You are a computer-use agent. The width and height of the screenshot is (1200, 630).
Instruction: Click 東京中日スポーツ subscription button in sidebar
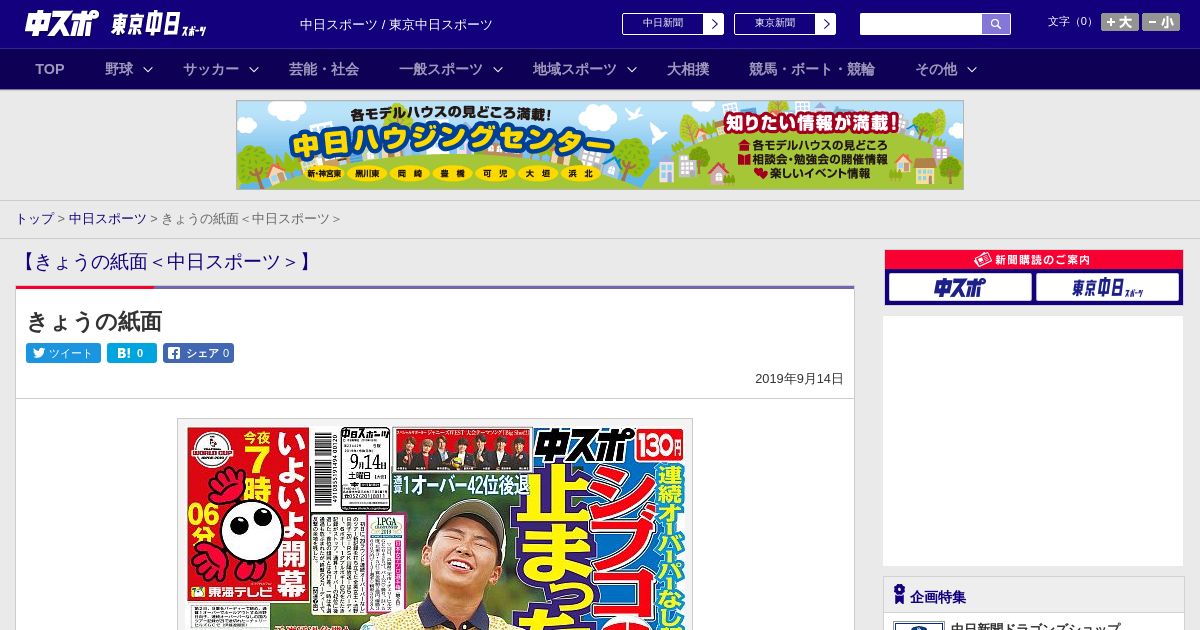(x=1107, y=288)
